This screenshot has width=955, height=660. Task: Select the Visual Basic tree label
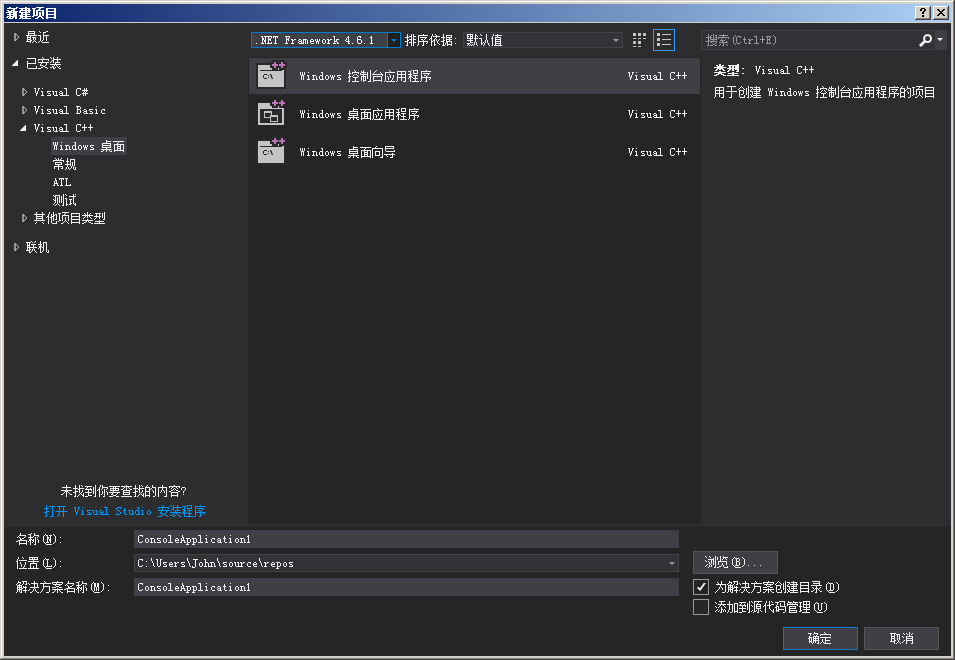pyautogui.click(x=69, y=110)
